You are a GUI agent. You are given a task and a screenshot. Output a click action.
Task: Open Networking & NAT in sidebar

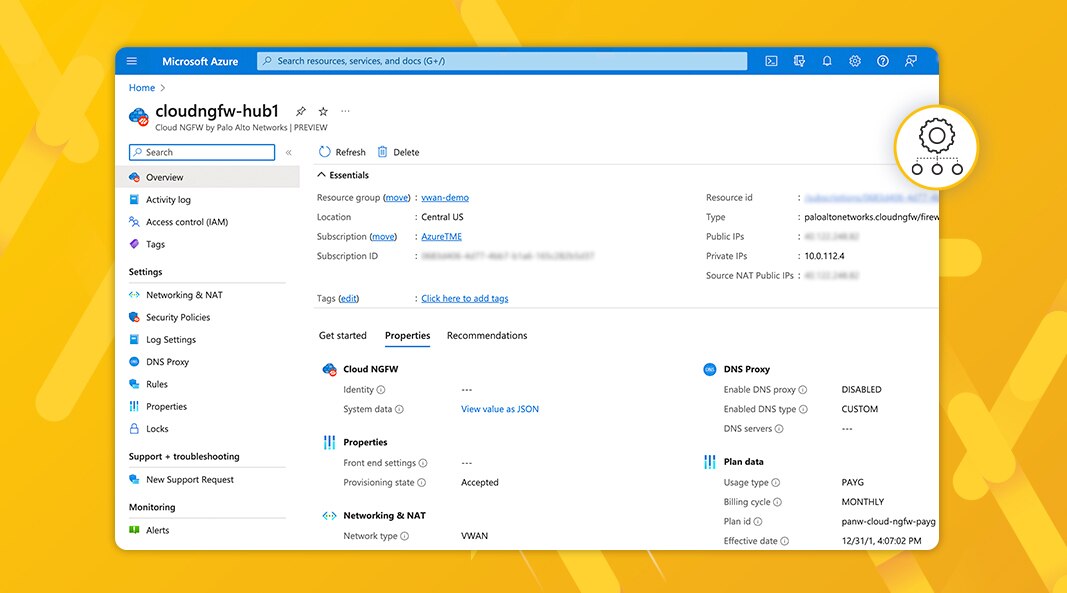(184, 295)
